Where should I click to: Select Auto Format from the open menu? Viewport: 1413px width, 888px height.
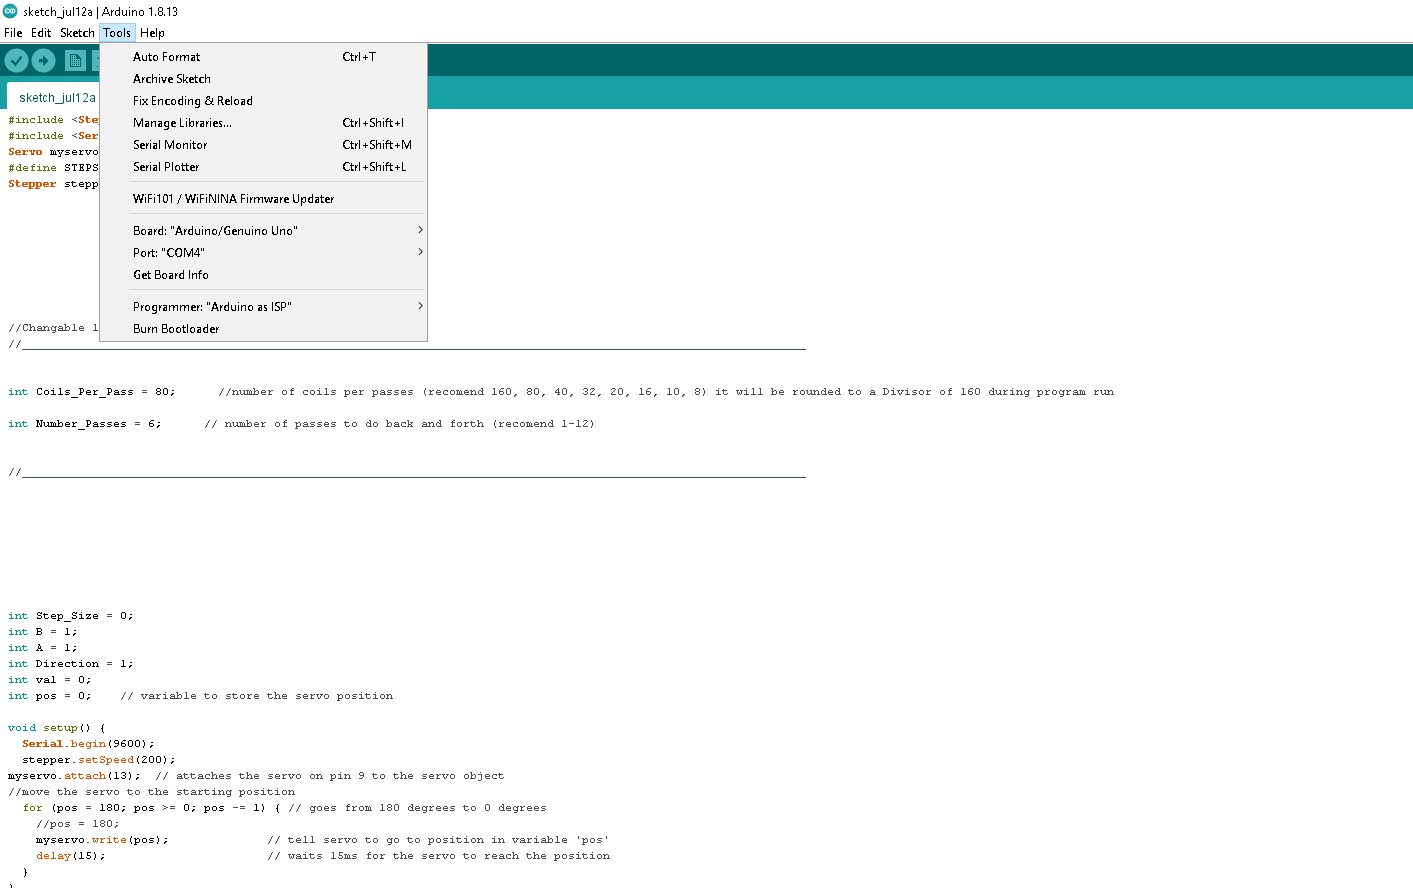coord(166,56)
